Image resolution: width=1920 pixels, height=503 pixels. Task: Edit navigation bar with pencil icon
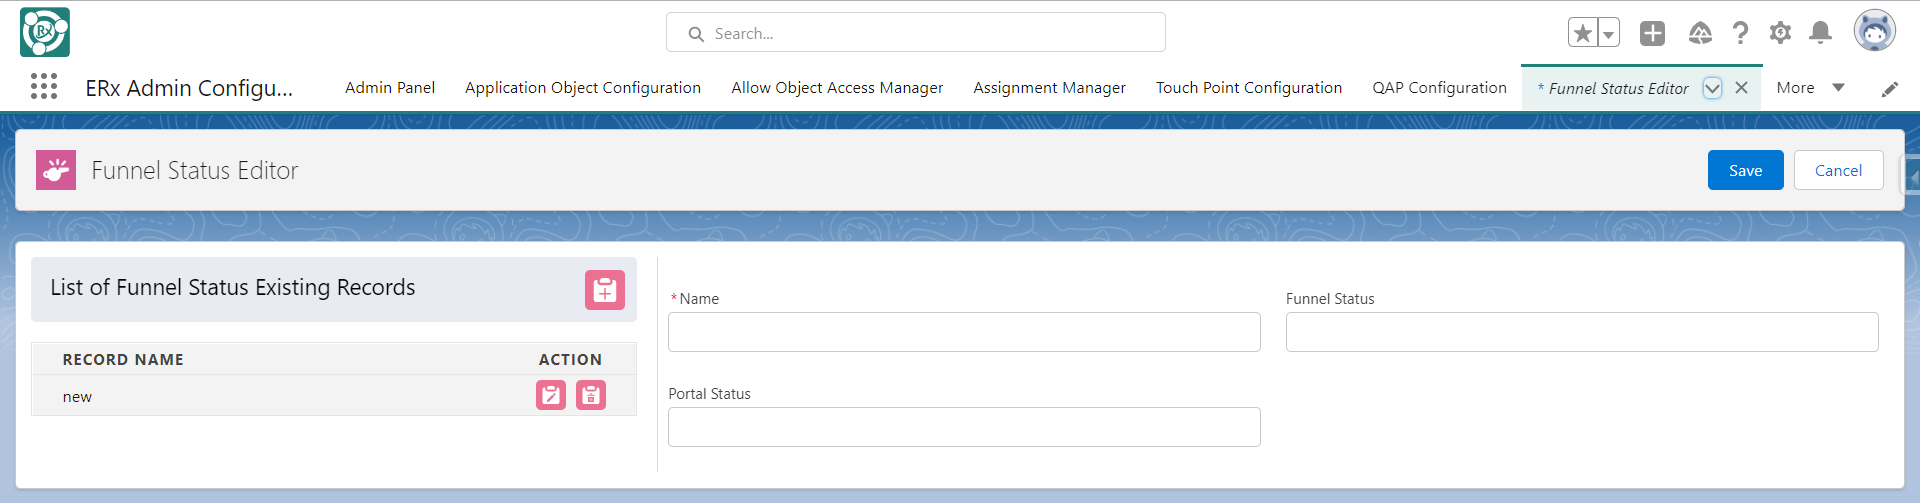pyautogui.click(x=1889, y=89)
